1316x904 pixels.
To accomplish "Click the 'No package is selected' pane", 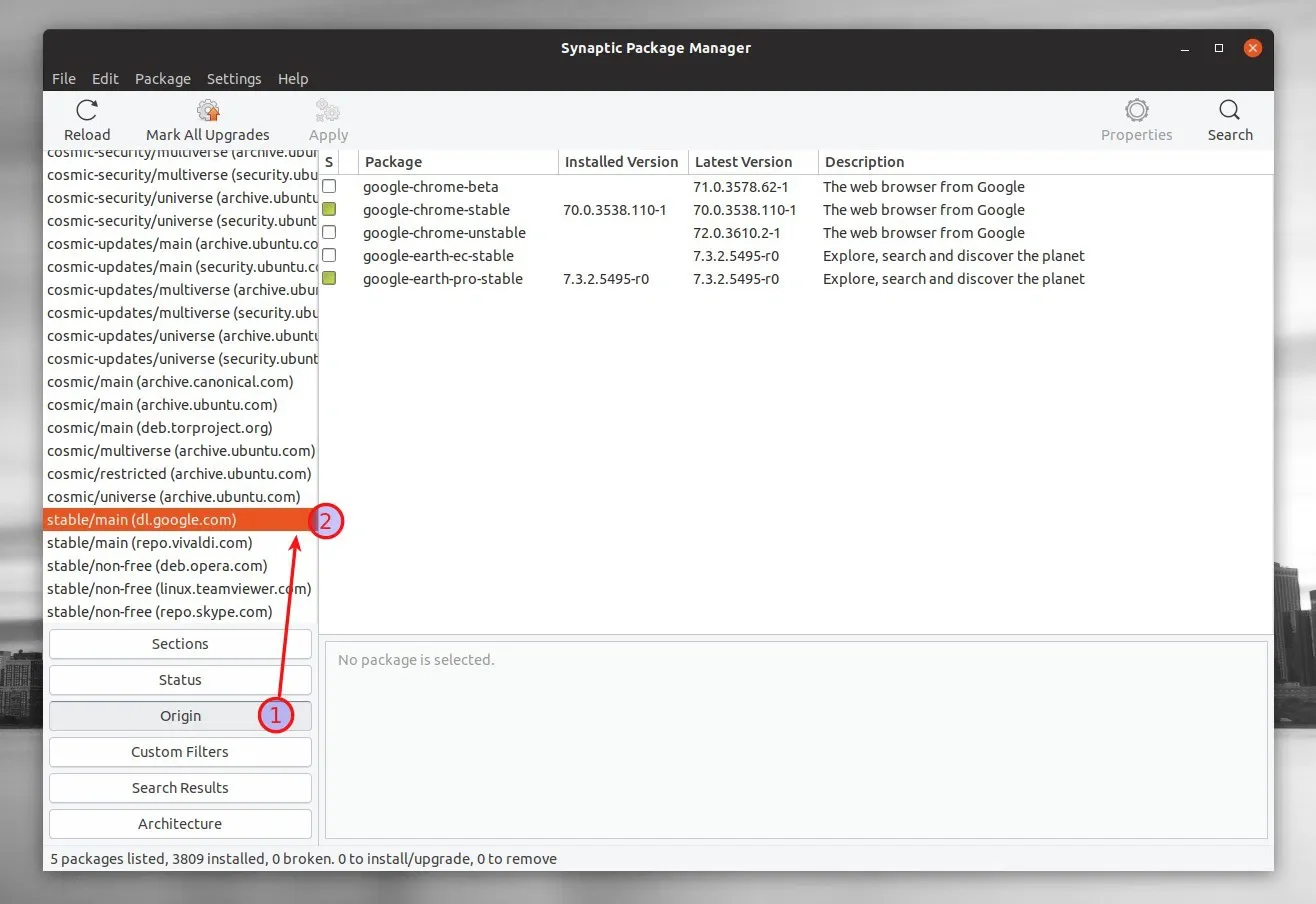I will coord(796,739).
